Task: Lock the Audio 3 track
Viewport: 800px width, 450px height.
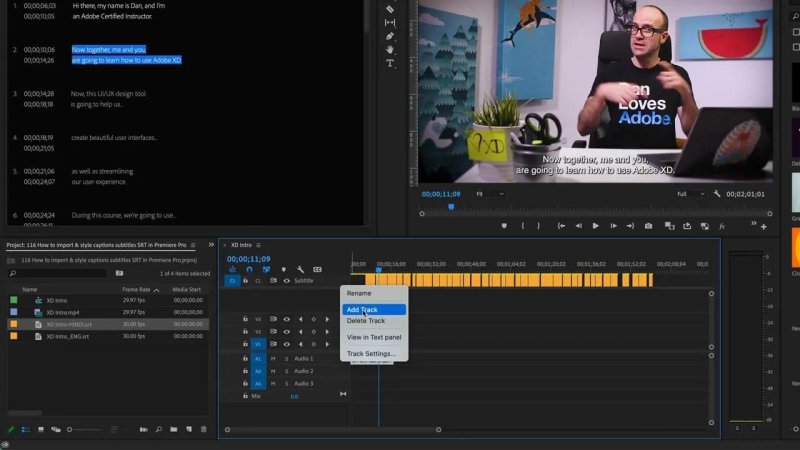Action: tap(245, 383)
